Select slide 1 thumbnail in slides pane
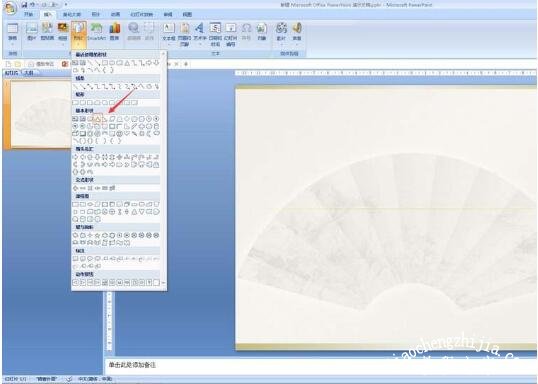 click(41, 114)
